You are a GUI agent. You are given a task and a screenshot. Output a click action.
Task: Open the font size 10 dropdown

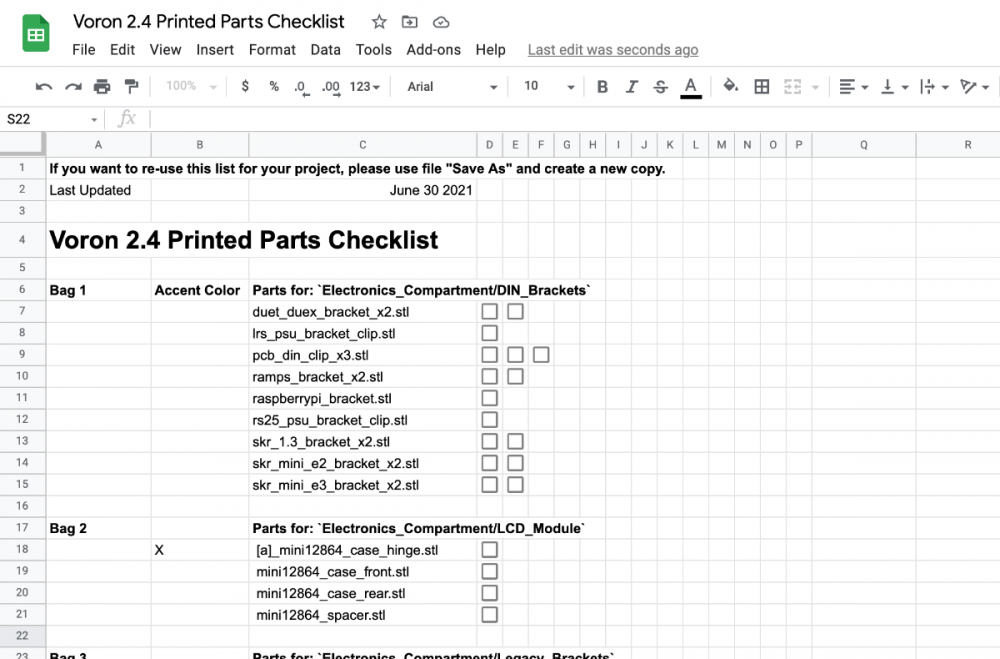pyautogui.click(x=549, y=86)
